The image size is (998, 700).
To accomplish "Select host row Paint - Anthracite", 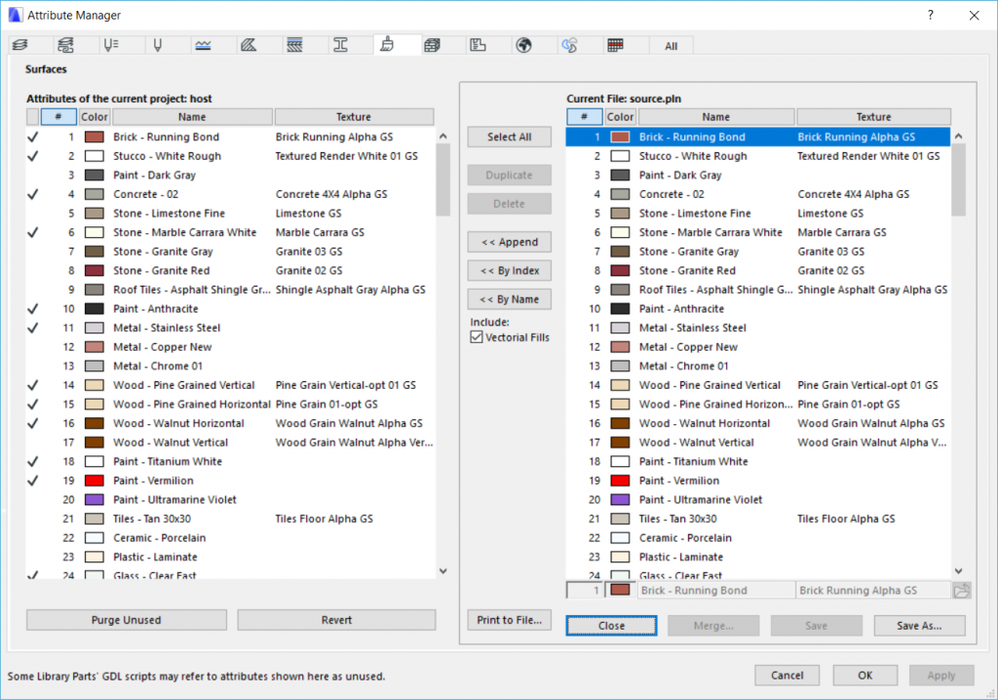I will 230,309.
